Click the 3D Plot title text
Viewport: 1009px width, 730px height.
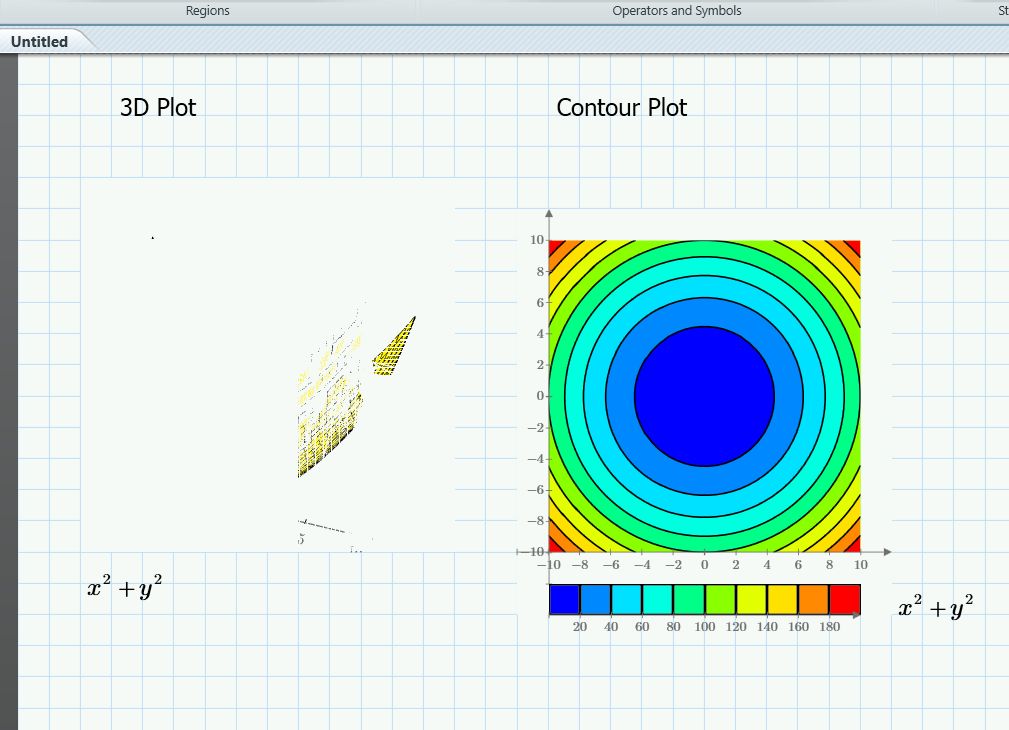coord(157,107)
